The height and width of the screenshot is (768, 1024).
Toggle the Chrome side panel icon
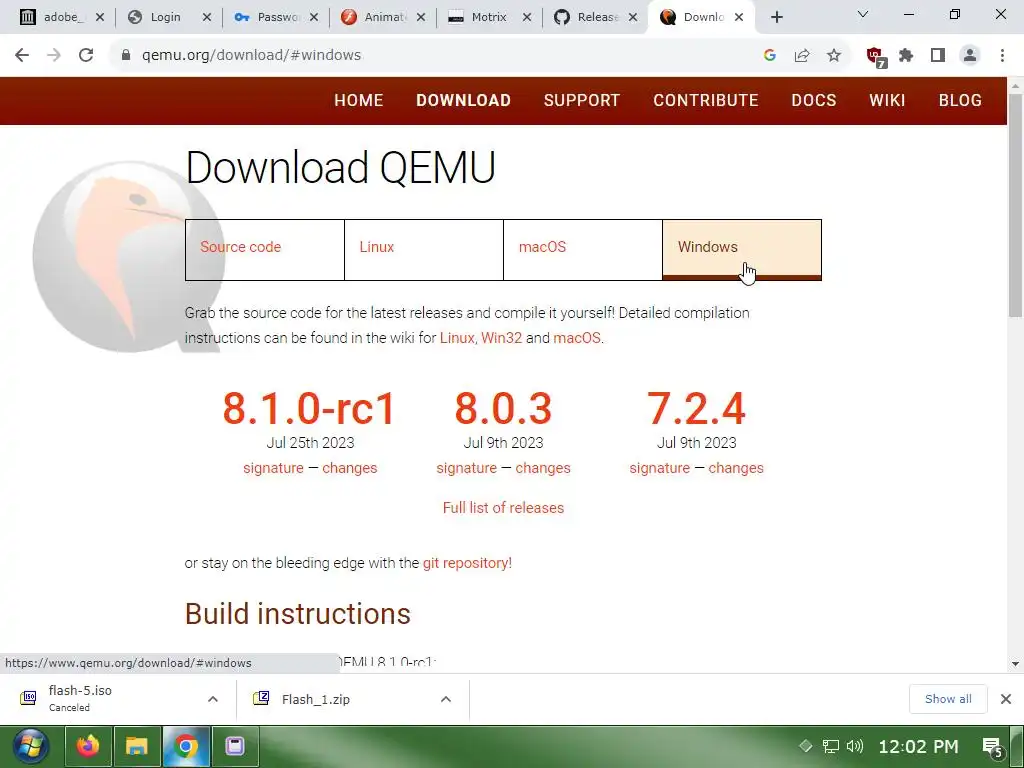tap(938, 56)
